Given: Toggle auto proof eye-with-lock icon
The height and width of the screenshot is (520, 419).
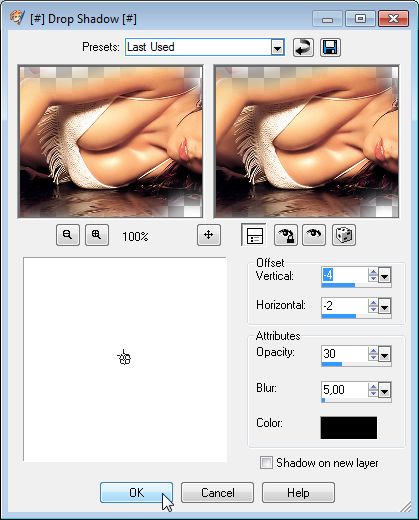Looking at the screenshot, I should pyautogui.click(x=285, y=235).
